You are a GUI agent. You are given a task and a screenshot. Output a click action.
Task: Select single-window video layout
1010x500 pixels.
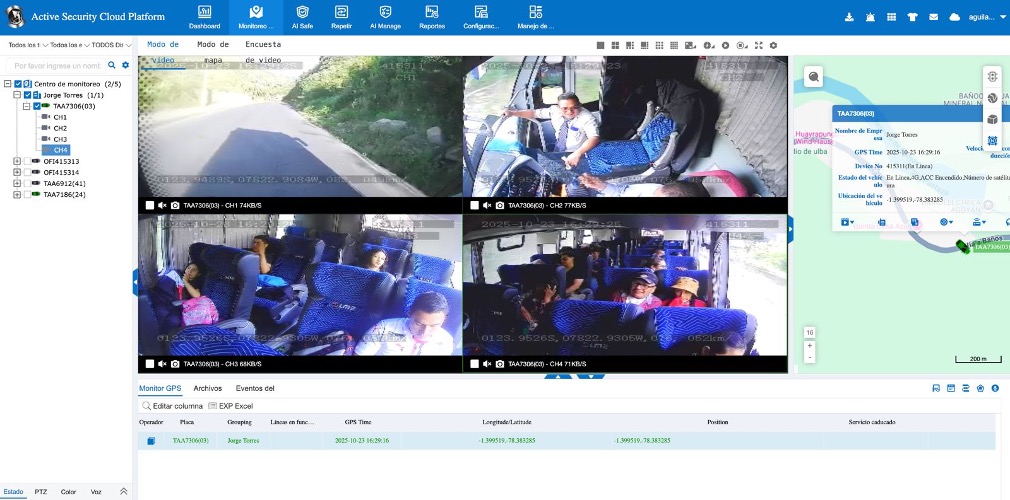tap(600, 46)
